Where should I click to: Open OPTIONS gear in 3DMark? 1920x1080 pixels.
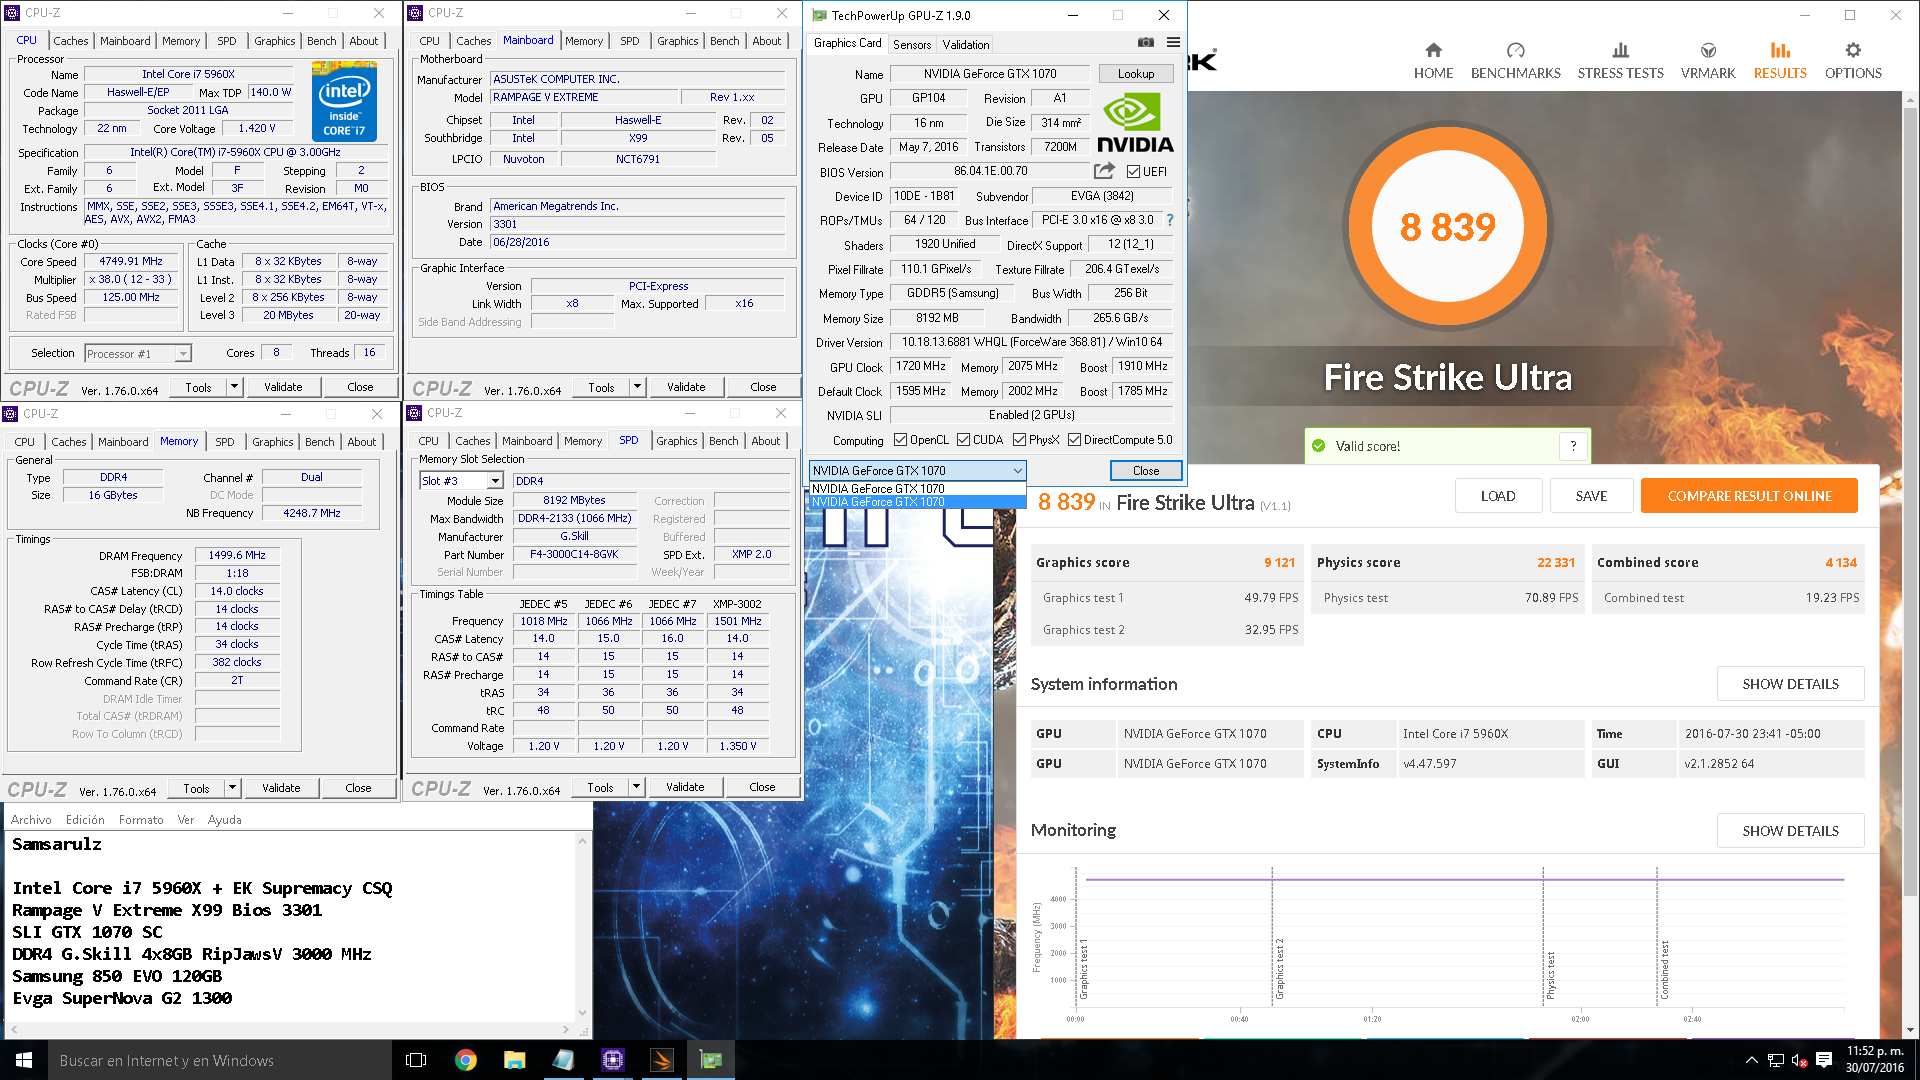(x=1853, y=61)
